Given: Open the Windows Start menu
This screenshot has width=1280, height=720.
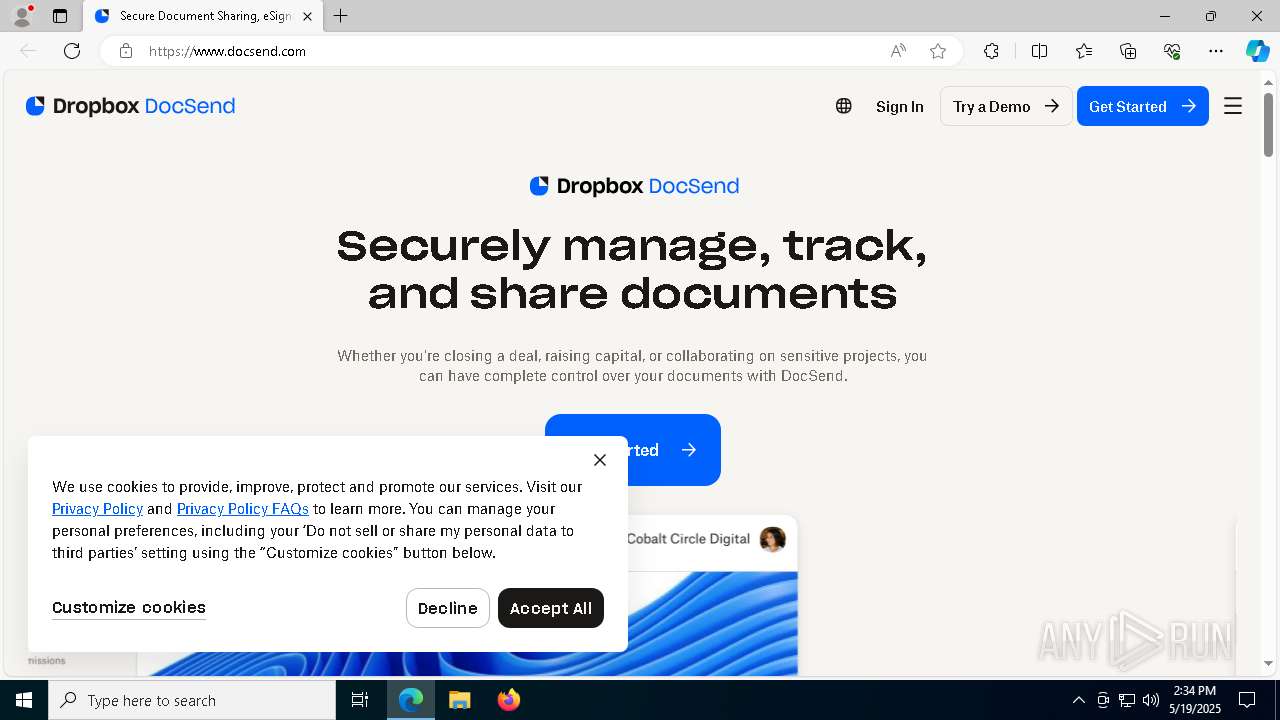Looking at the screenshot, I should [x=24, y=700].
